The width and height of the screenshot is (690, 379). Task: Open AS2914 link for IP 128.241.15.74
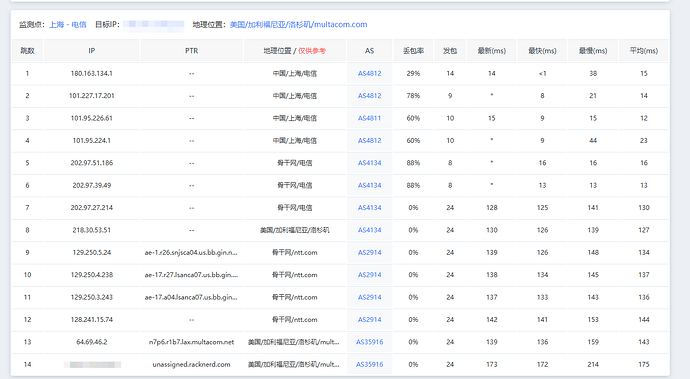[x=370, y=320]
